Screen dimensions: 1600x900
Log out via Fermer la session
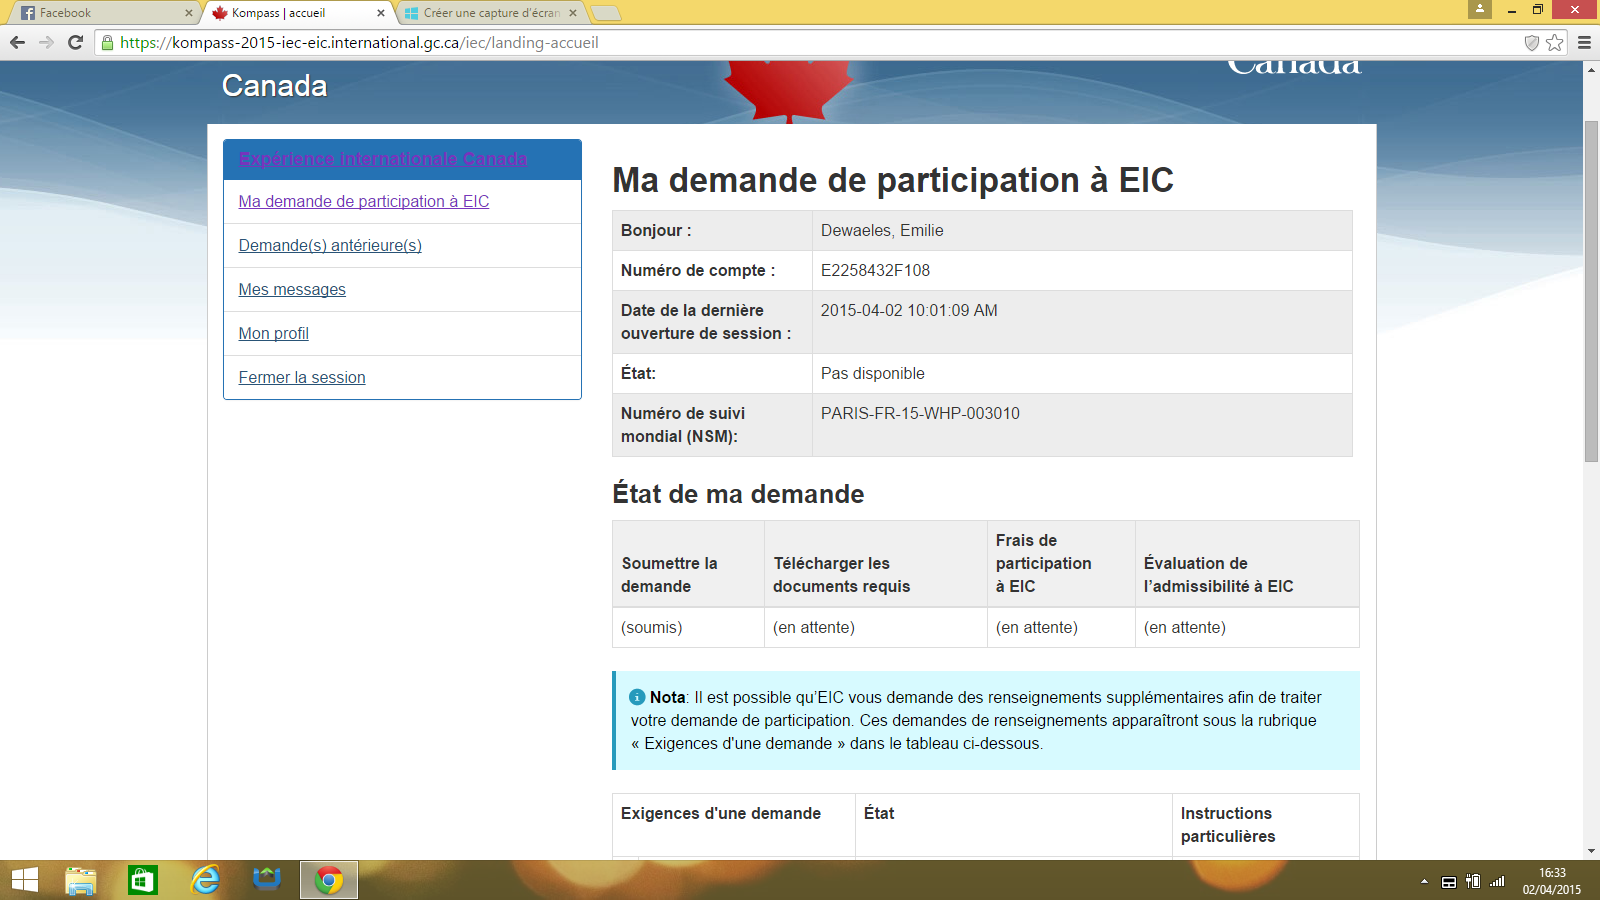[302, 377]
